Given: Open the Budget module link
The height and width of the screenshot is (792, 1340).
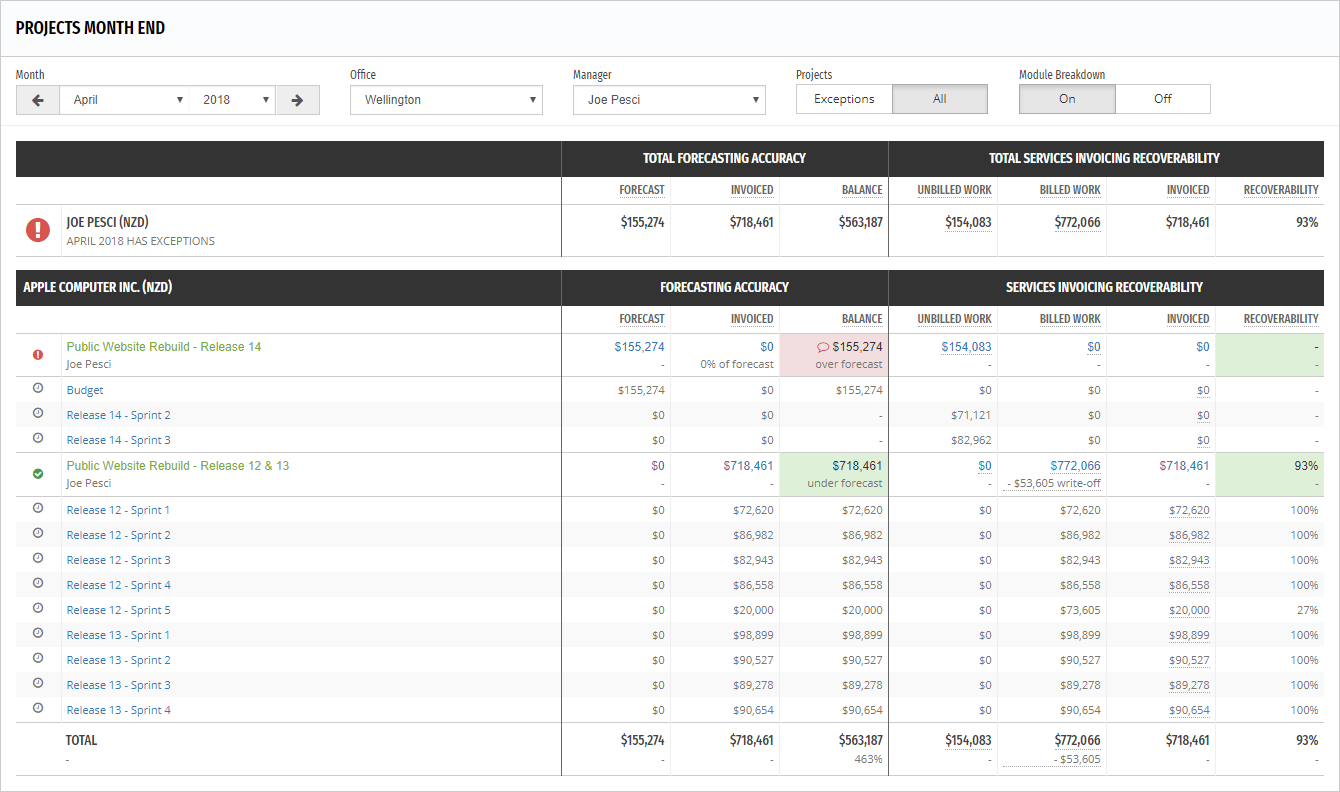Looking at the screenshot, I should [x=85, y=391].
